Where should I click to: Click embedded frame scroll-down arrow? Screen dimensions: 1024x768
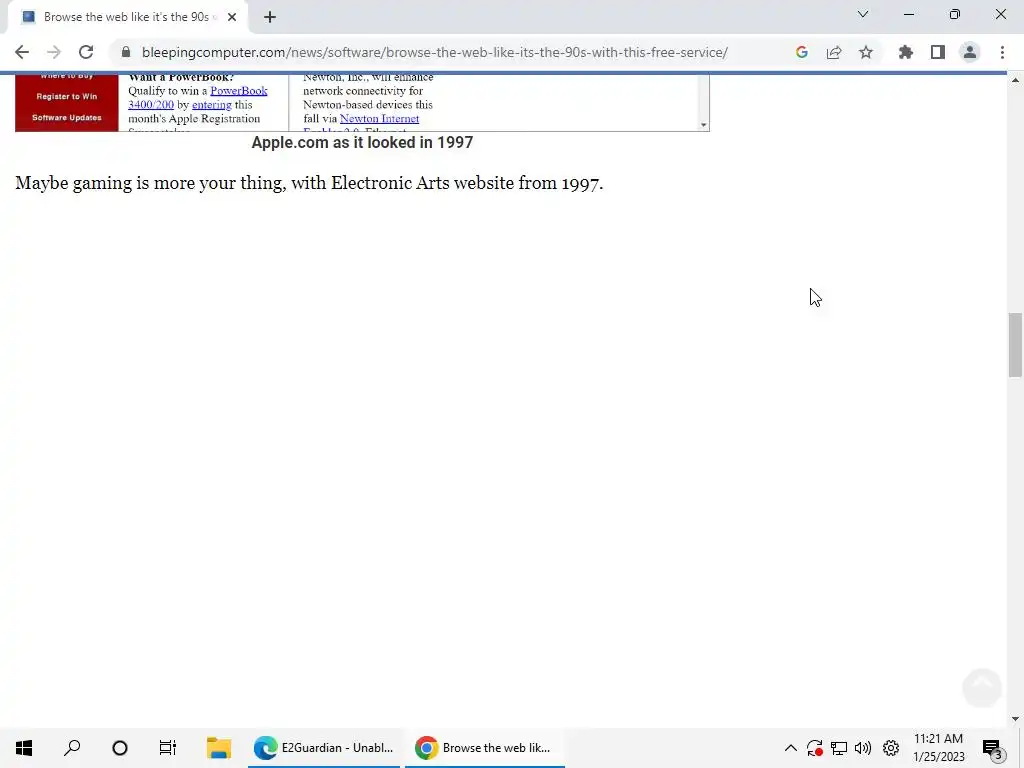tap(703, 125)
